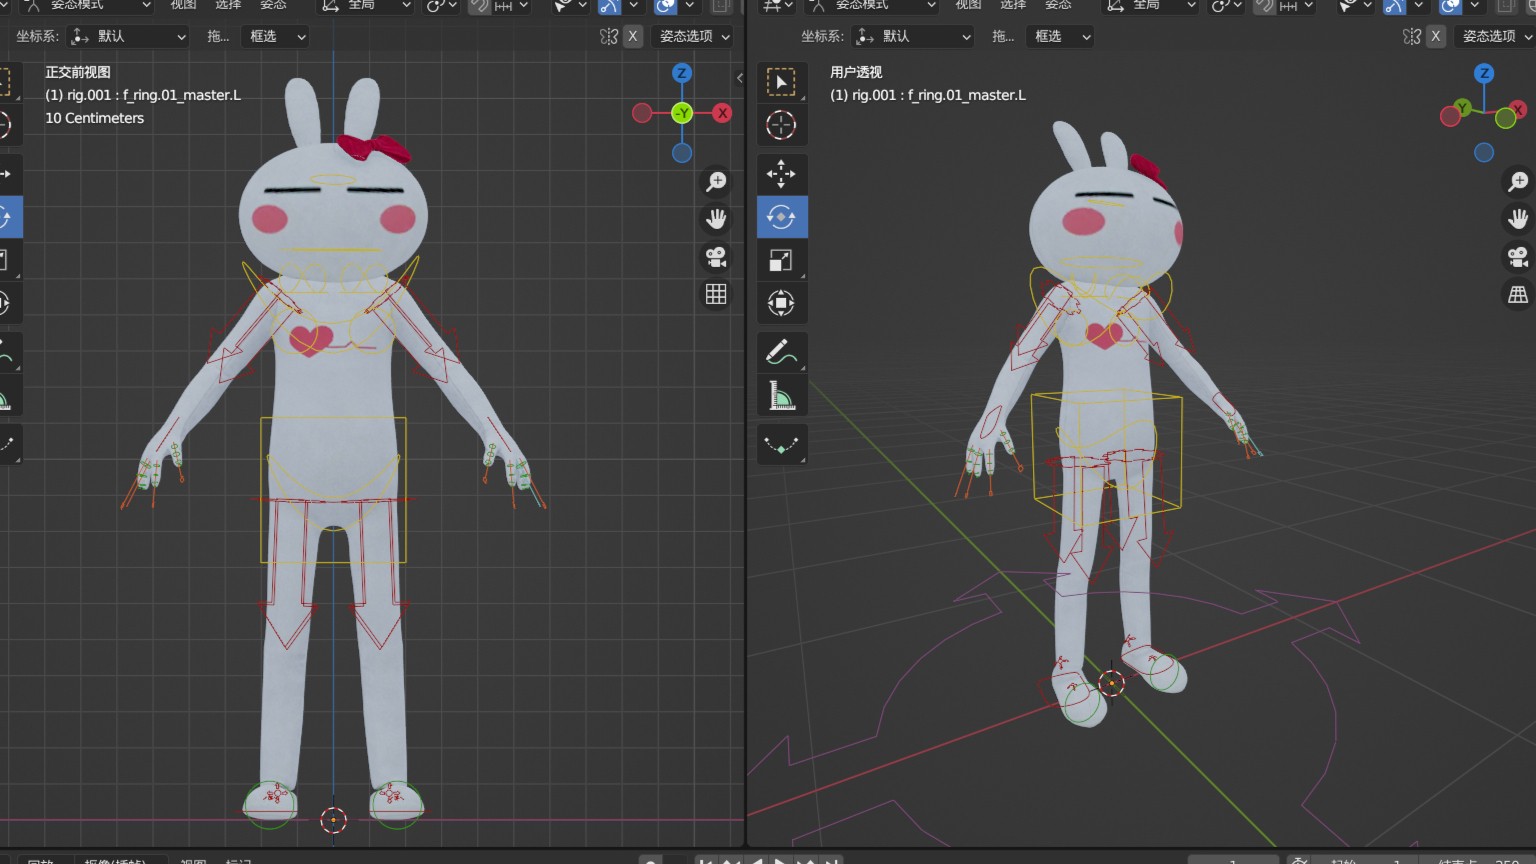
Task: Open the 视图 menu in right viewport header
Action: coord(968,5)
